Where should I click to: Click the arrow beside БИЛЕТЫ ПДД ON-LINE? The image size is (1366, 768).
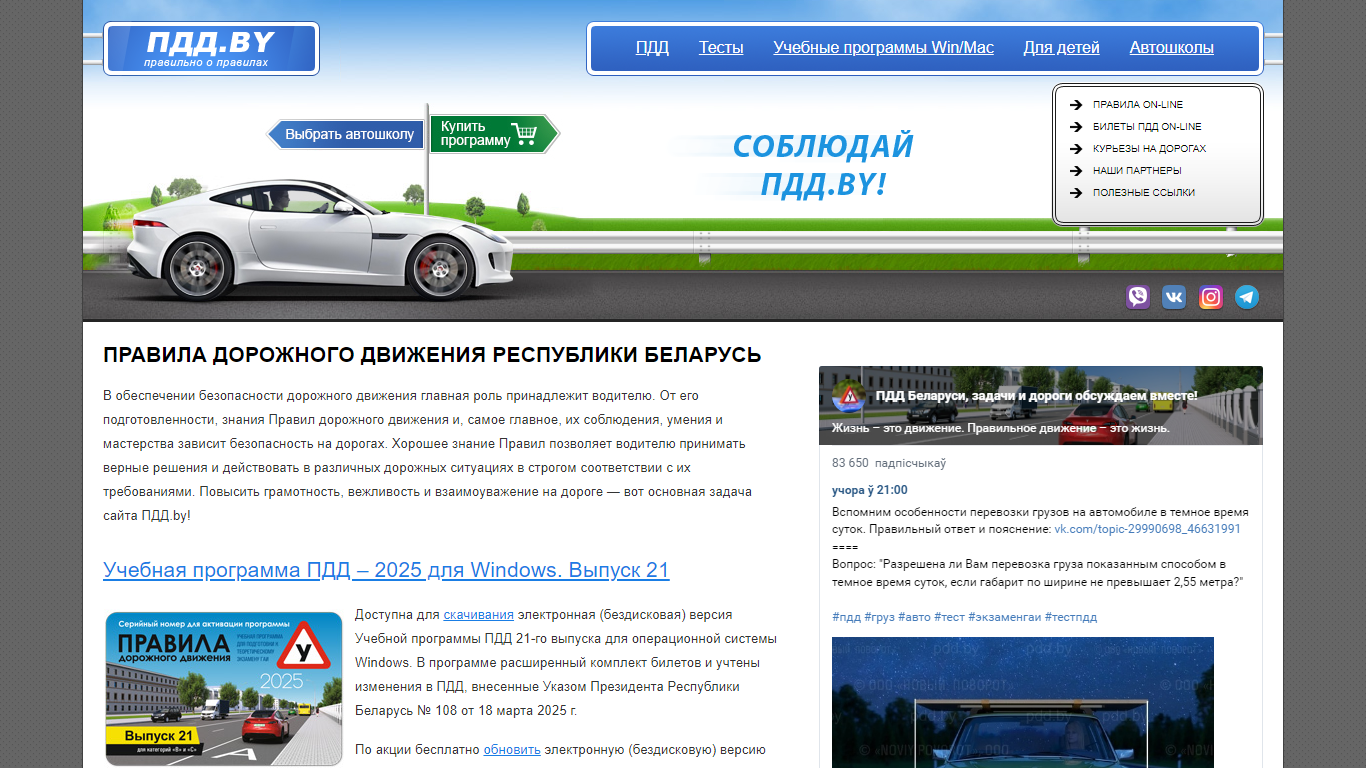tap(1076, 127)
